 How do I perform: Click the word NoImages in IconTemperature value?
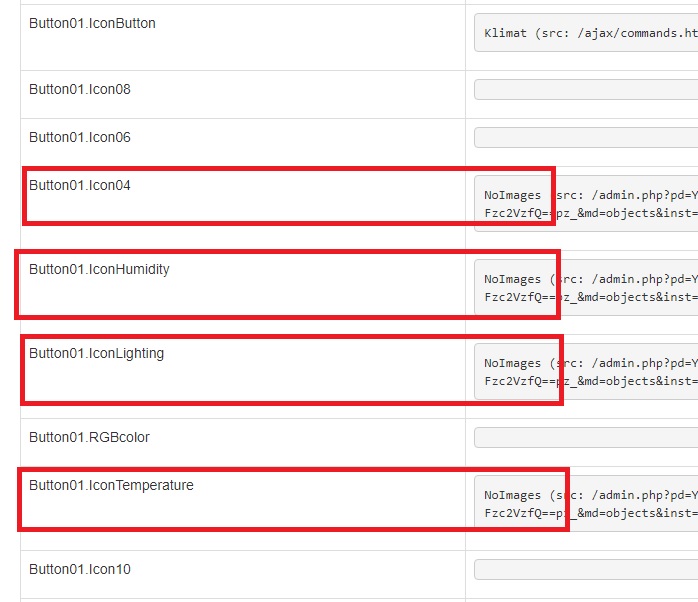tap(512, 495)
